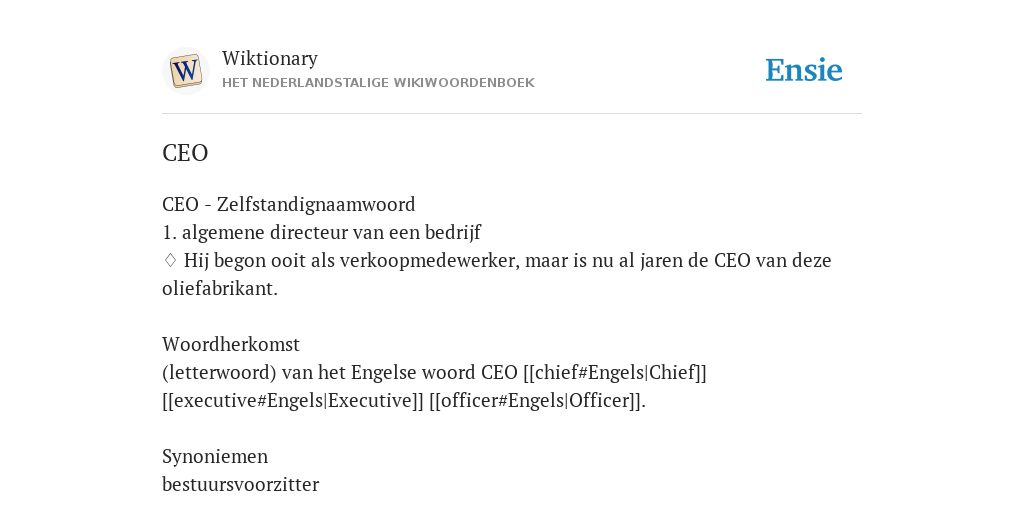Click the CEO heading

click(x=185, y=153)
